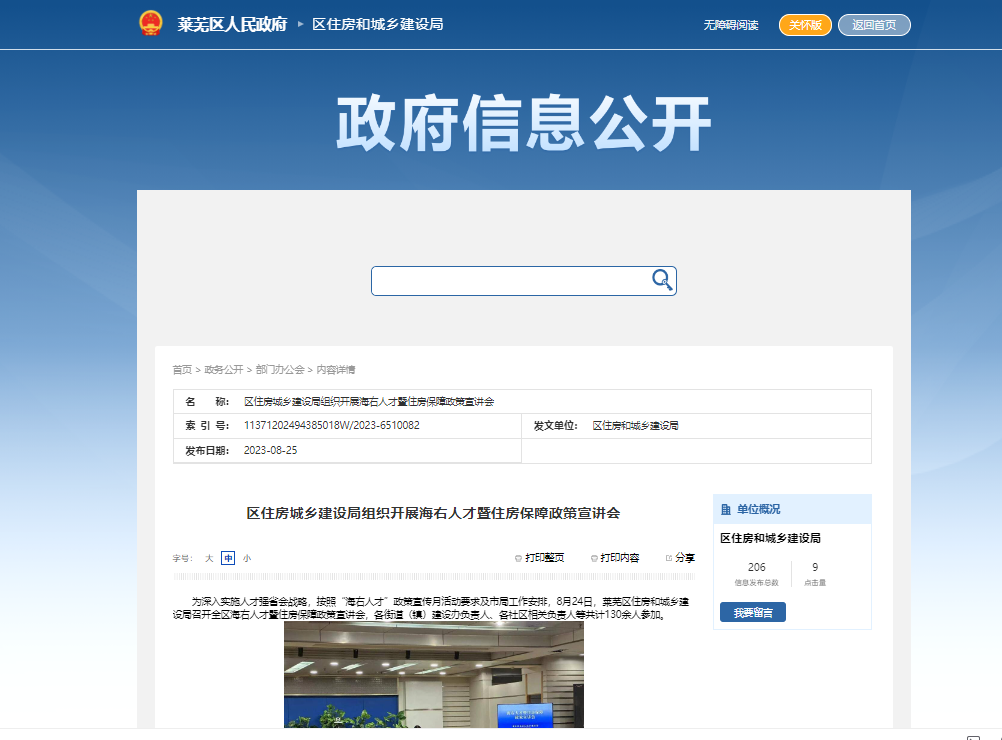
Task: Click the article headline above font size
Action: coord(433,513)
